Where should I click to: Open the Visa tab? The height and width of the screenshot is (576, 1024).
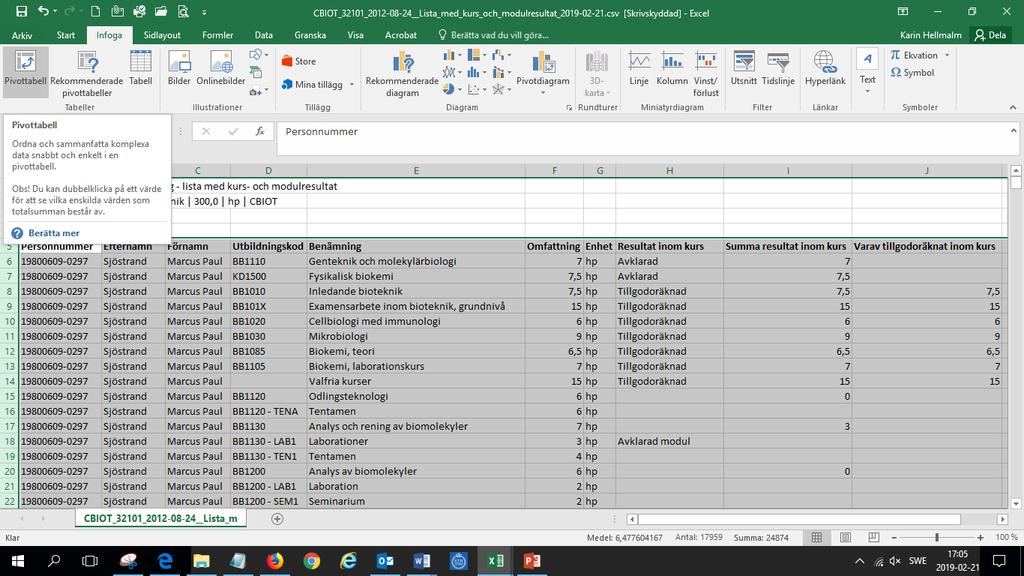tap(355, 35)
